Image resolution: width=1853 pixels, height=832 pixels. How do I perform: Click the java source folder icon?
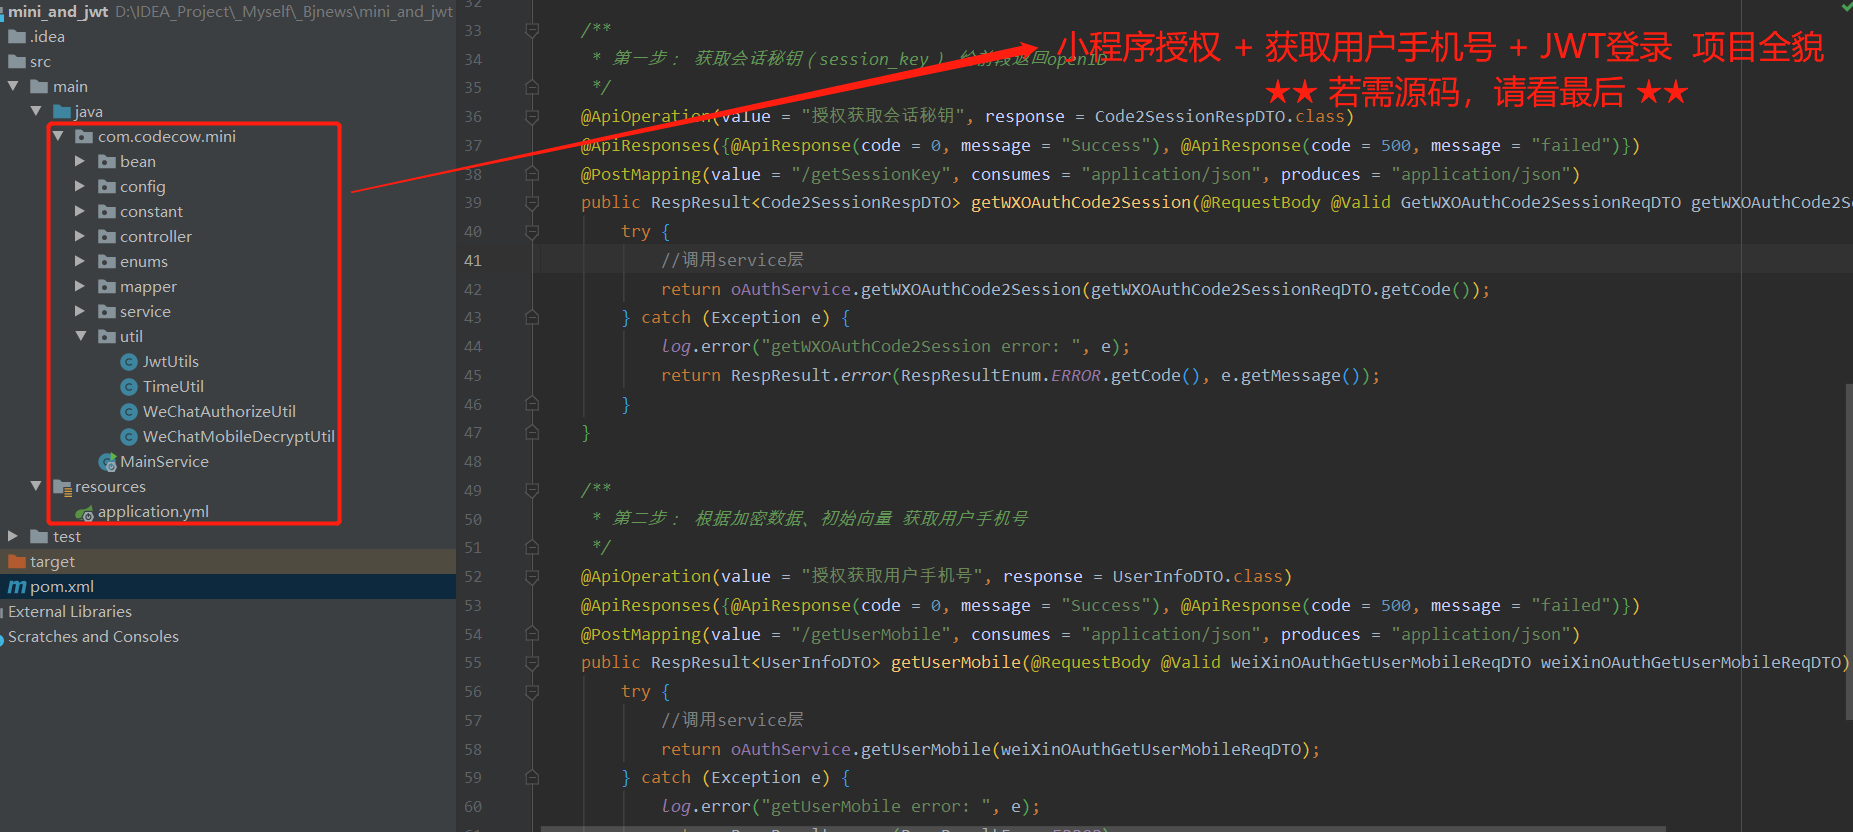[x=62, y=112]
